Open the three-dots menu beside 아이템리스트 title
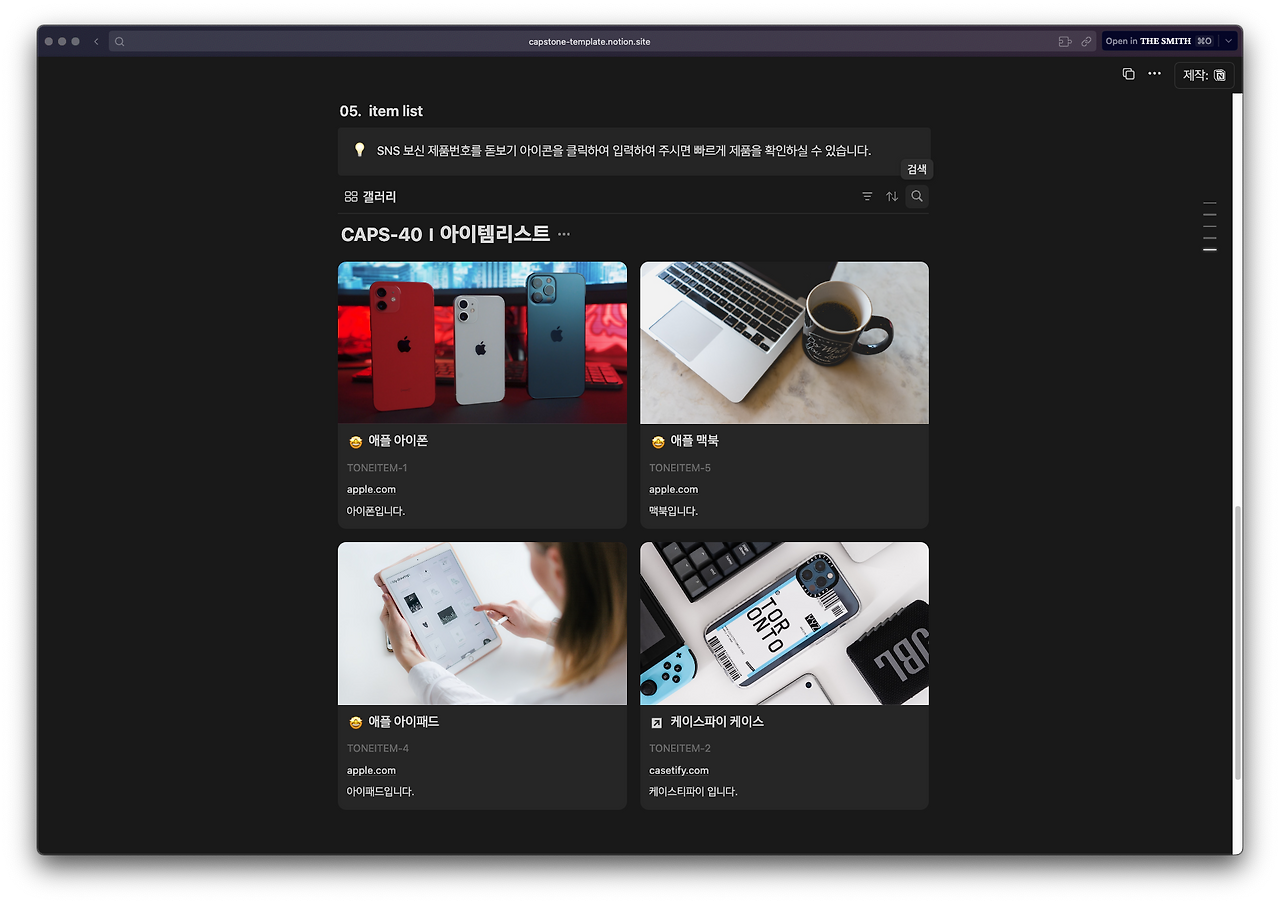Screen dimensions: 1280x904 tap(564, 234)
